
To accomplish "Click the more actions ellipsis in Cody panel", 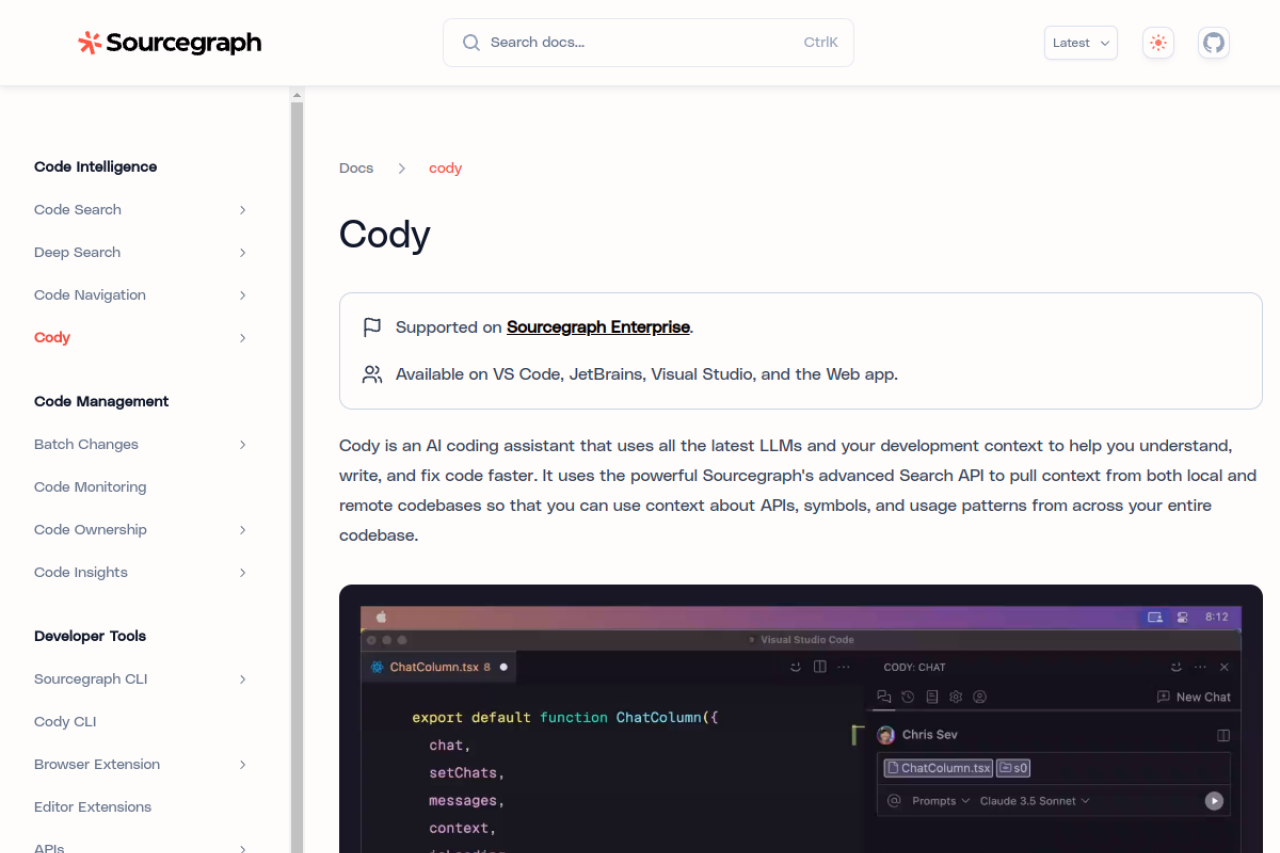I will pos(1200,666).
